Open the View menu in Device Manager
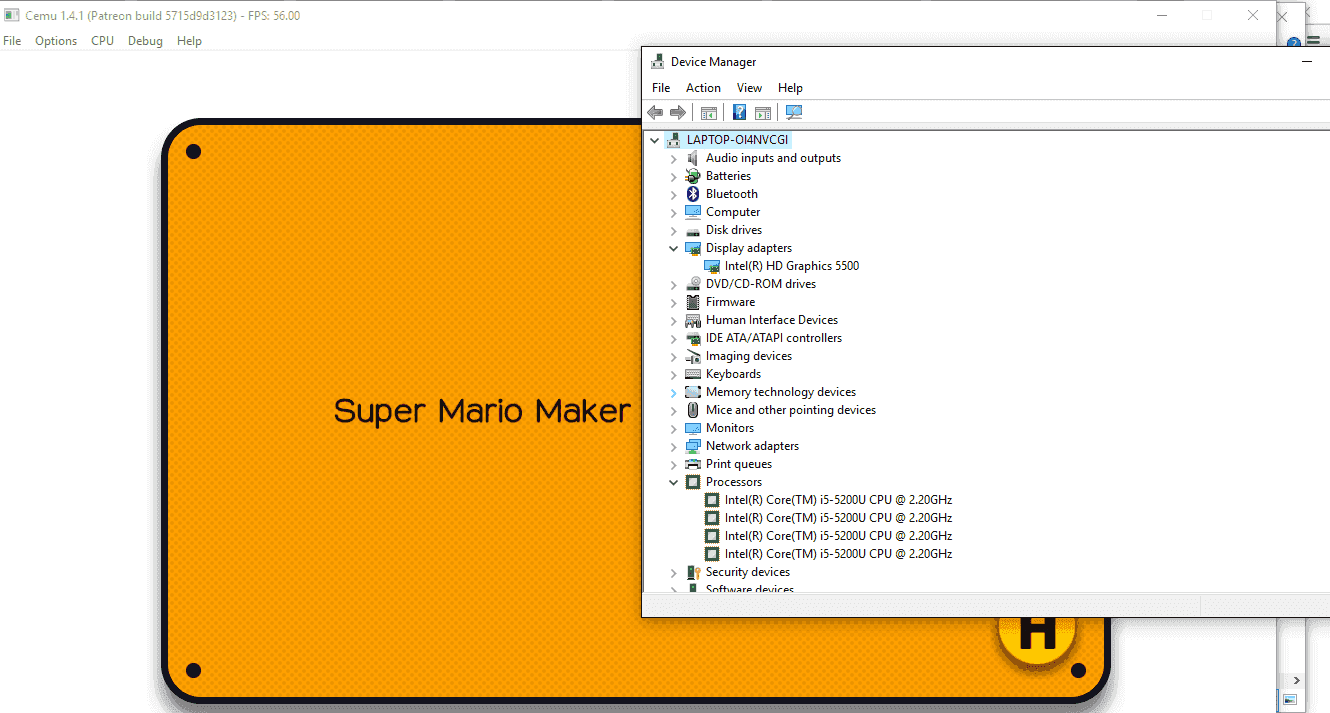 tap(749, 88)
